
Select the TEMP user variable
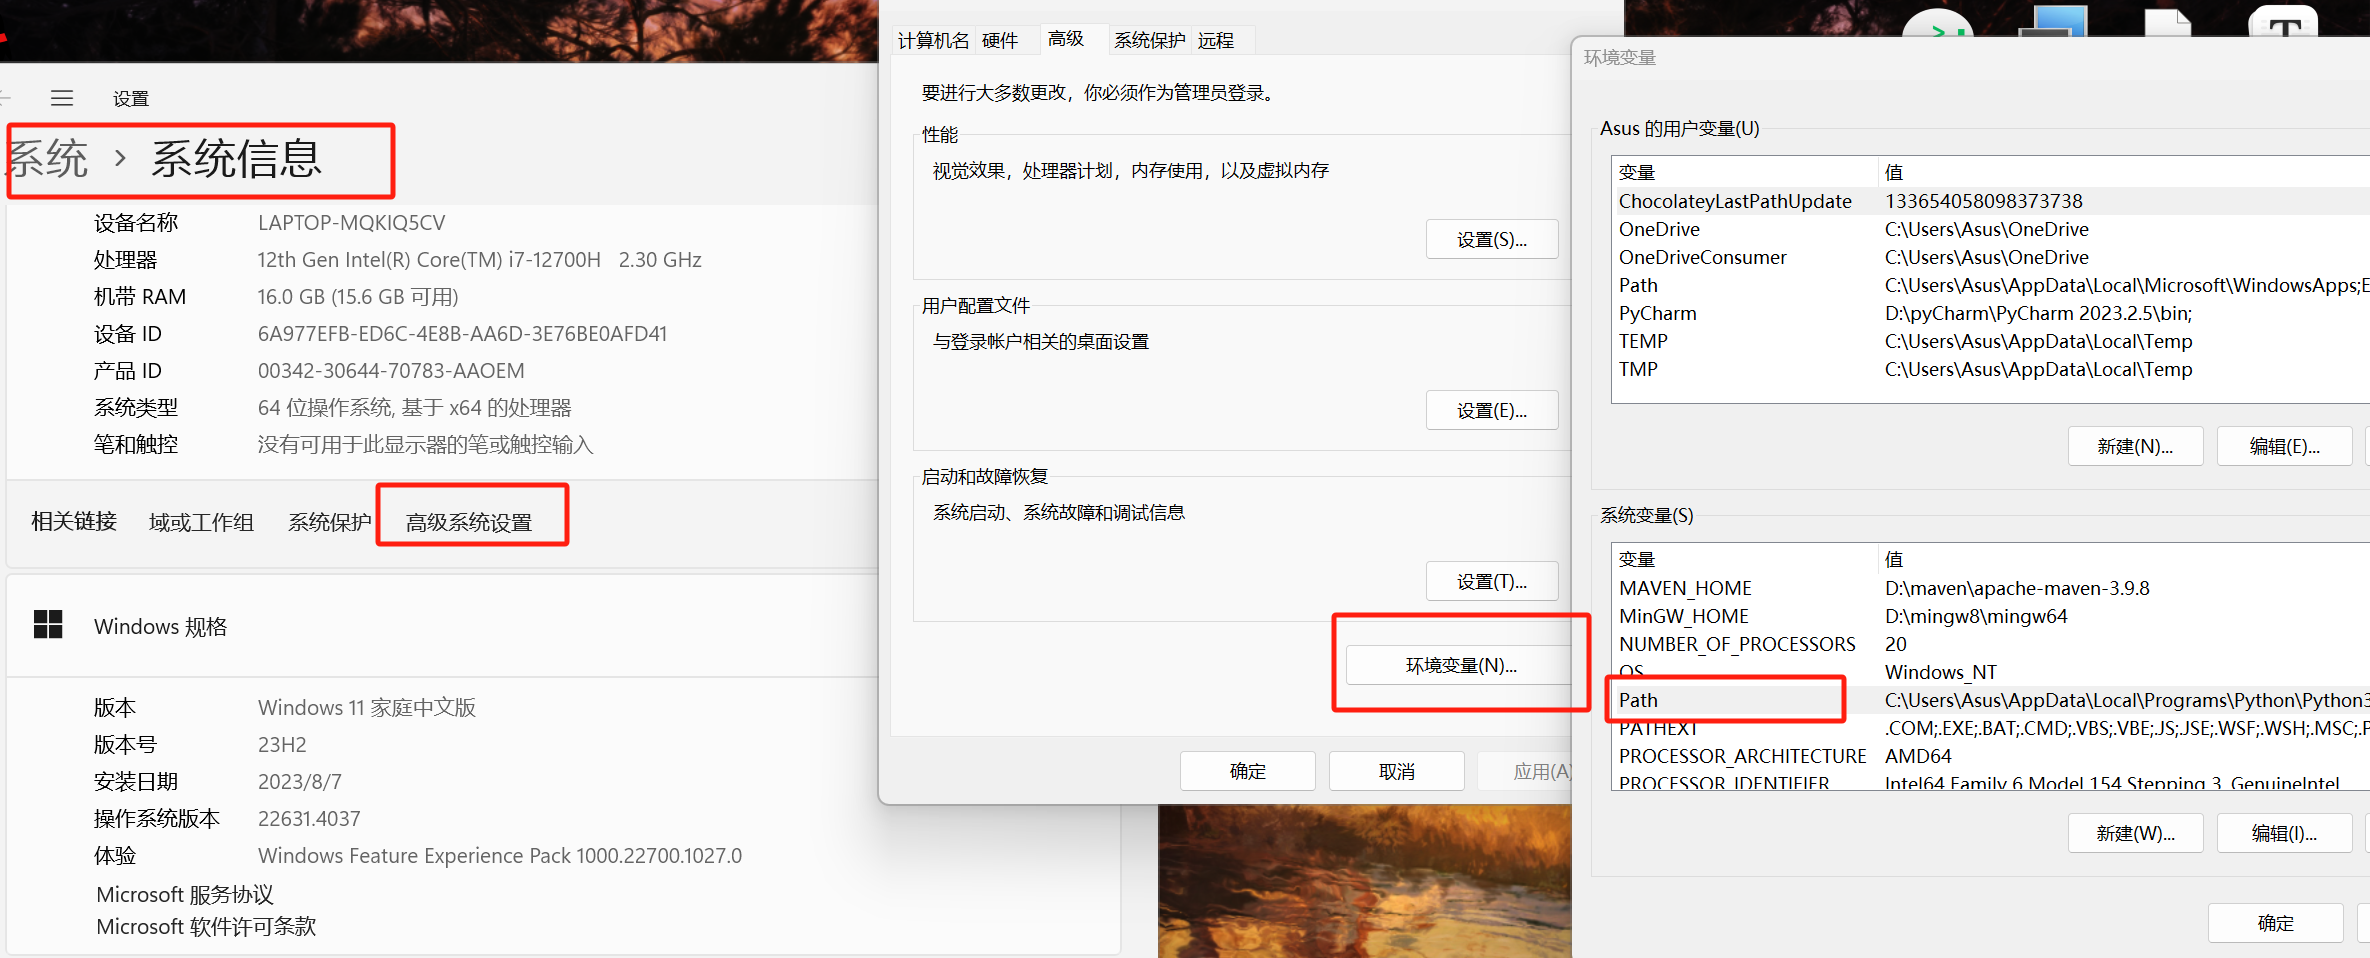(x=1990, y=341)
